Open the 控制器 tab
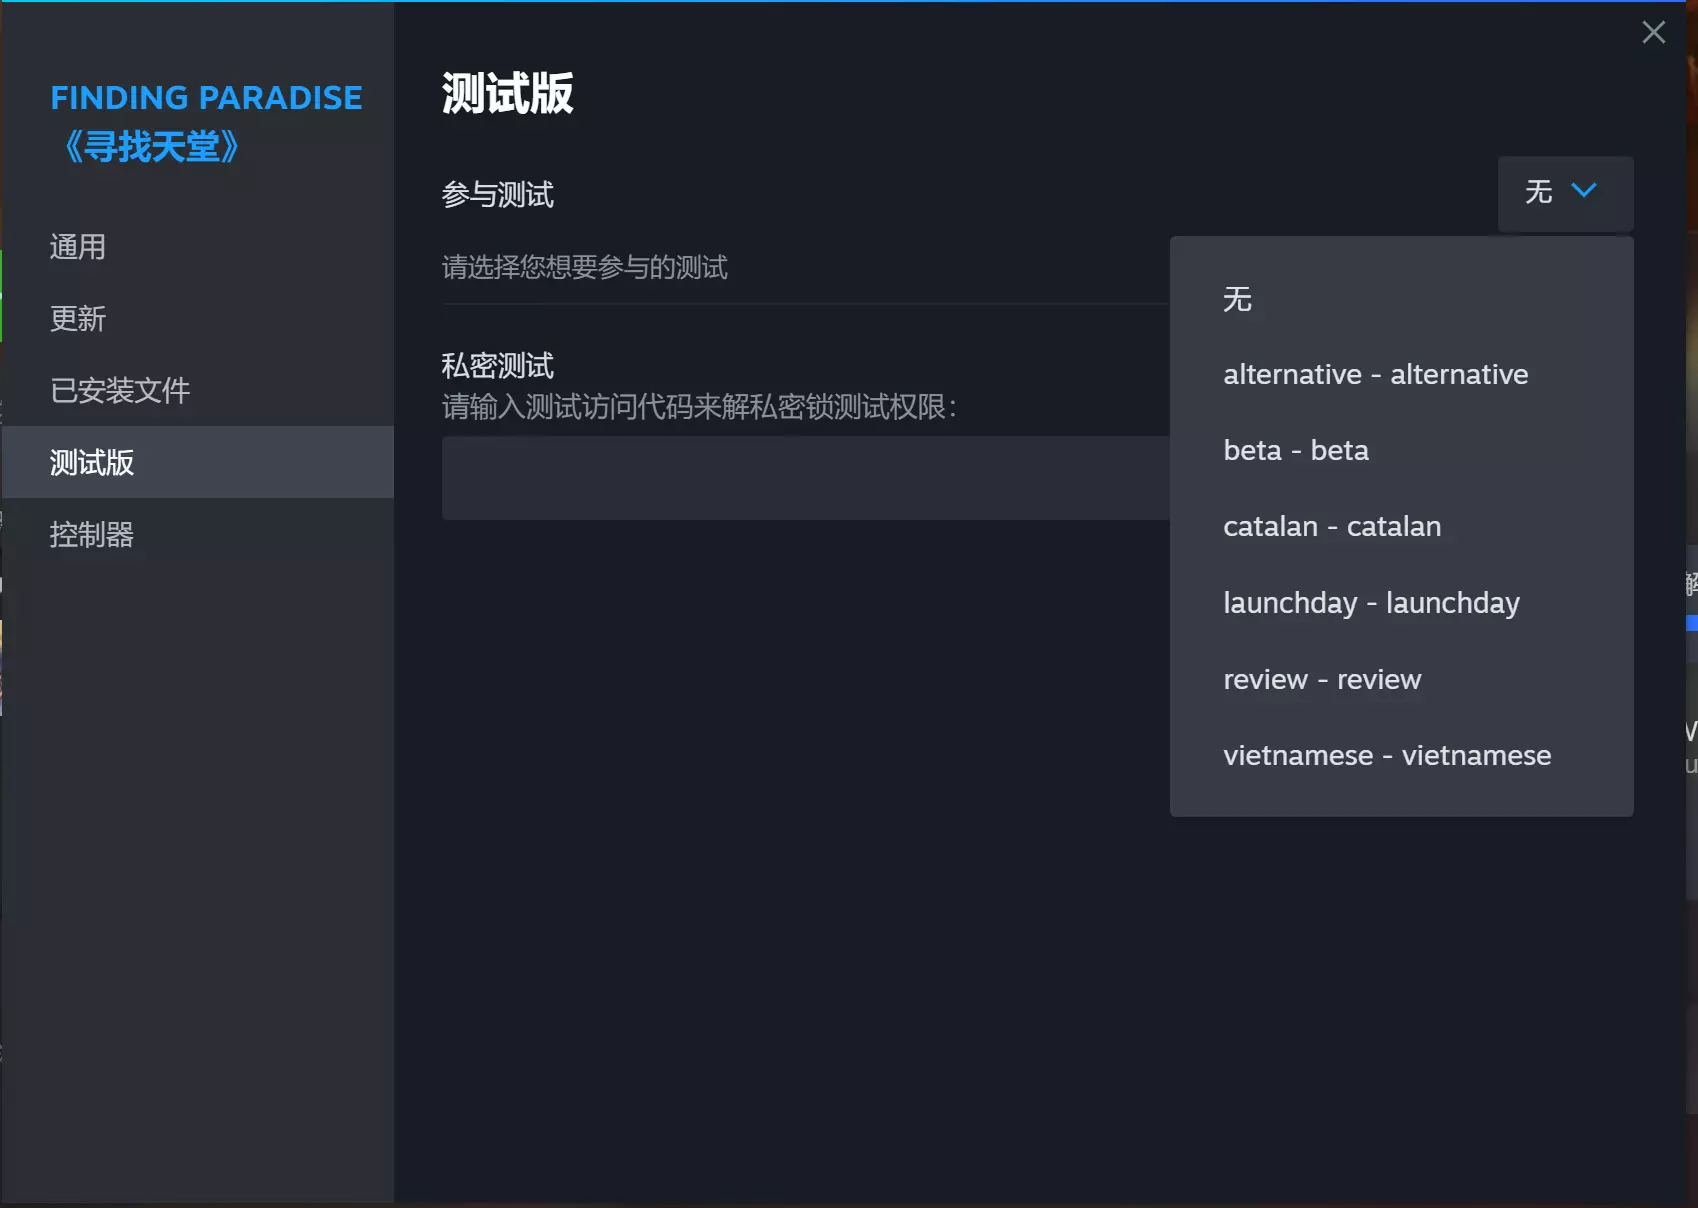This screenshot has height=1208, width=1698. coord(198,534)
